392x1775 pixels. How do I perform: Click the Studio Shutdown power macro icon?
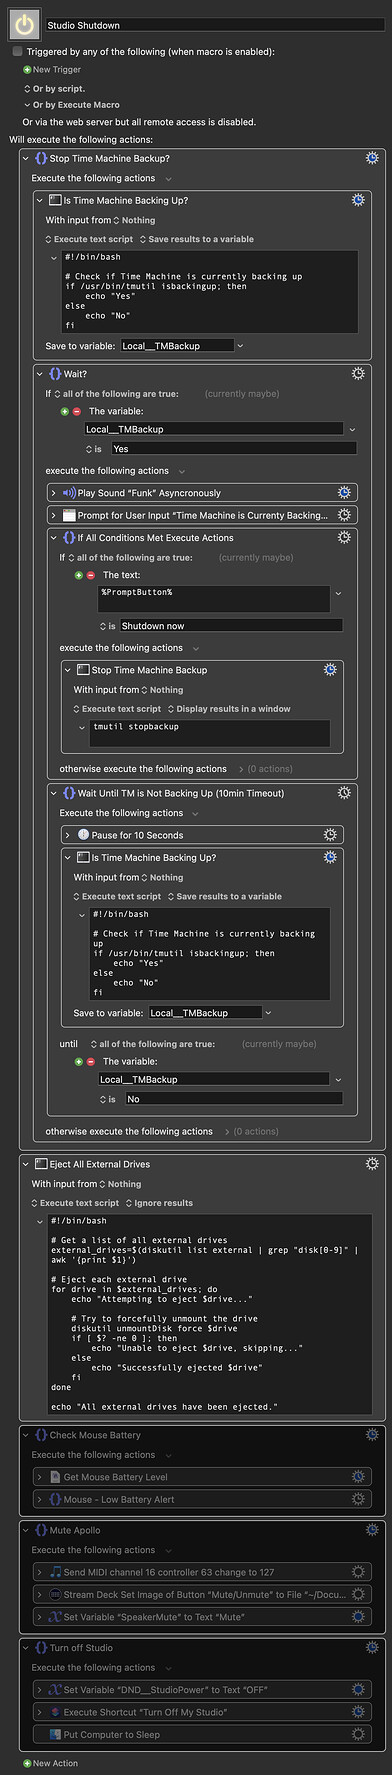(x=25, y=25)
